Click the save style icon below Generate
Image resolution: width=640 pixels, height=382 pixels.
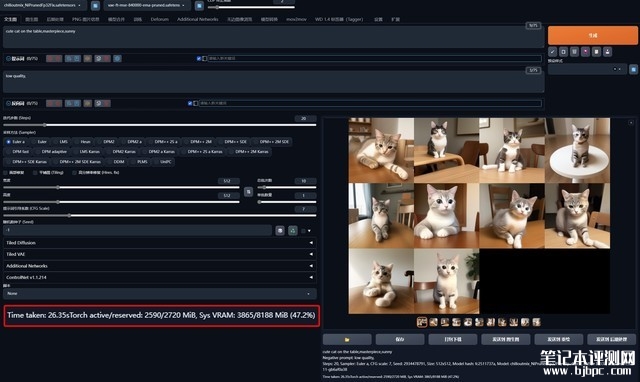tap(607, 52)
